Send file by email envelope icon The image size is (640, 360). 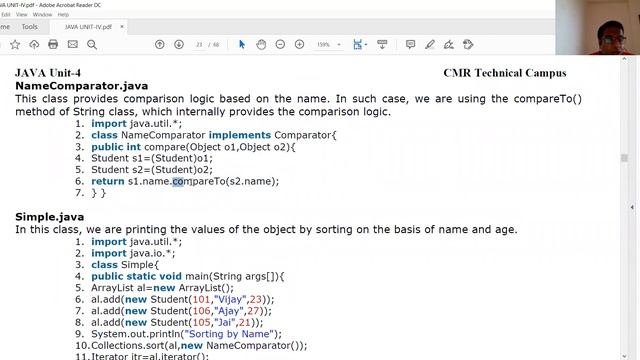[x=73, y=44]
